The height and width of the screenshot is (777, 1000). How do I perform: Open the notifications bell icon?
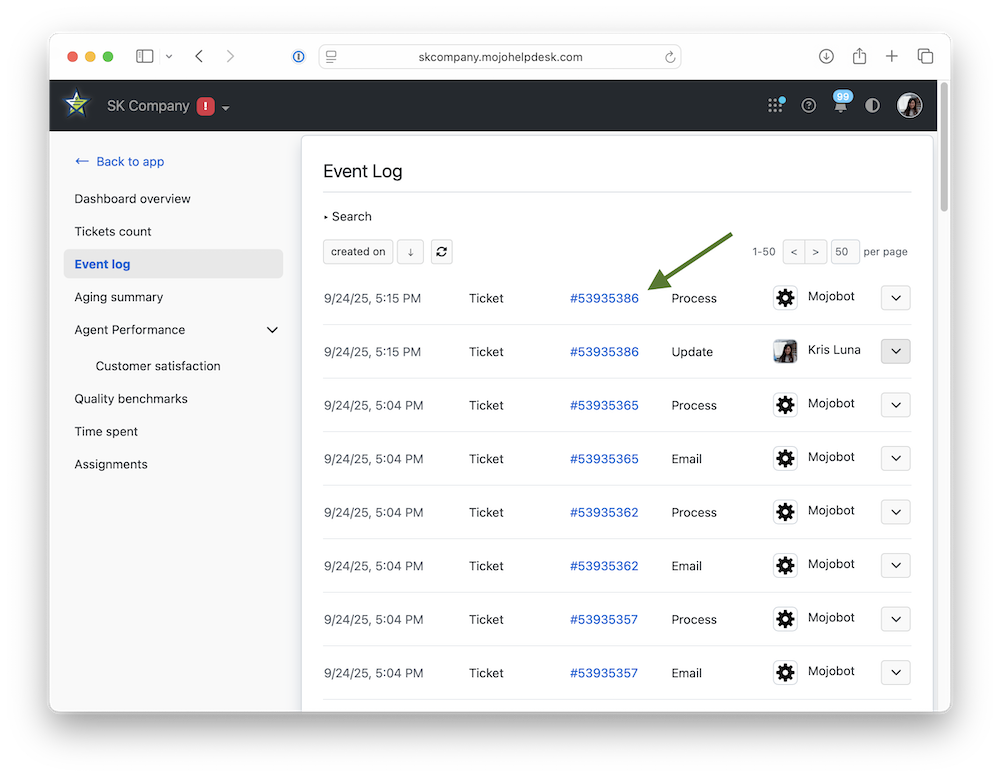[840, 105]
